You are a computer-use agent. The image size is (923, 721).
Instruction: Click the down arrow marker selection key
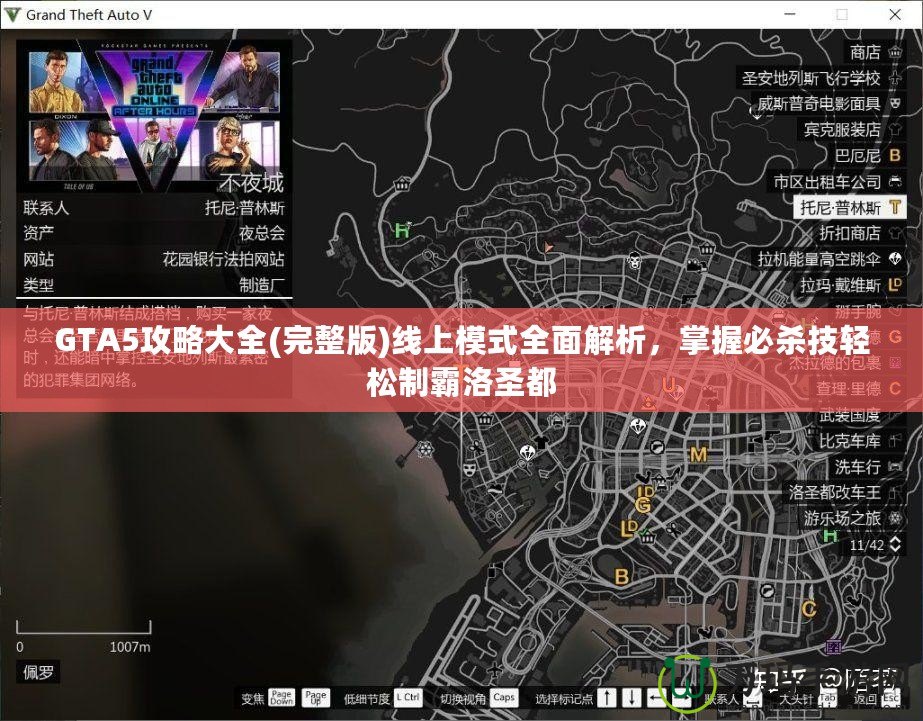632,698
